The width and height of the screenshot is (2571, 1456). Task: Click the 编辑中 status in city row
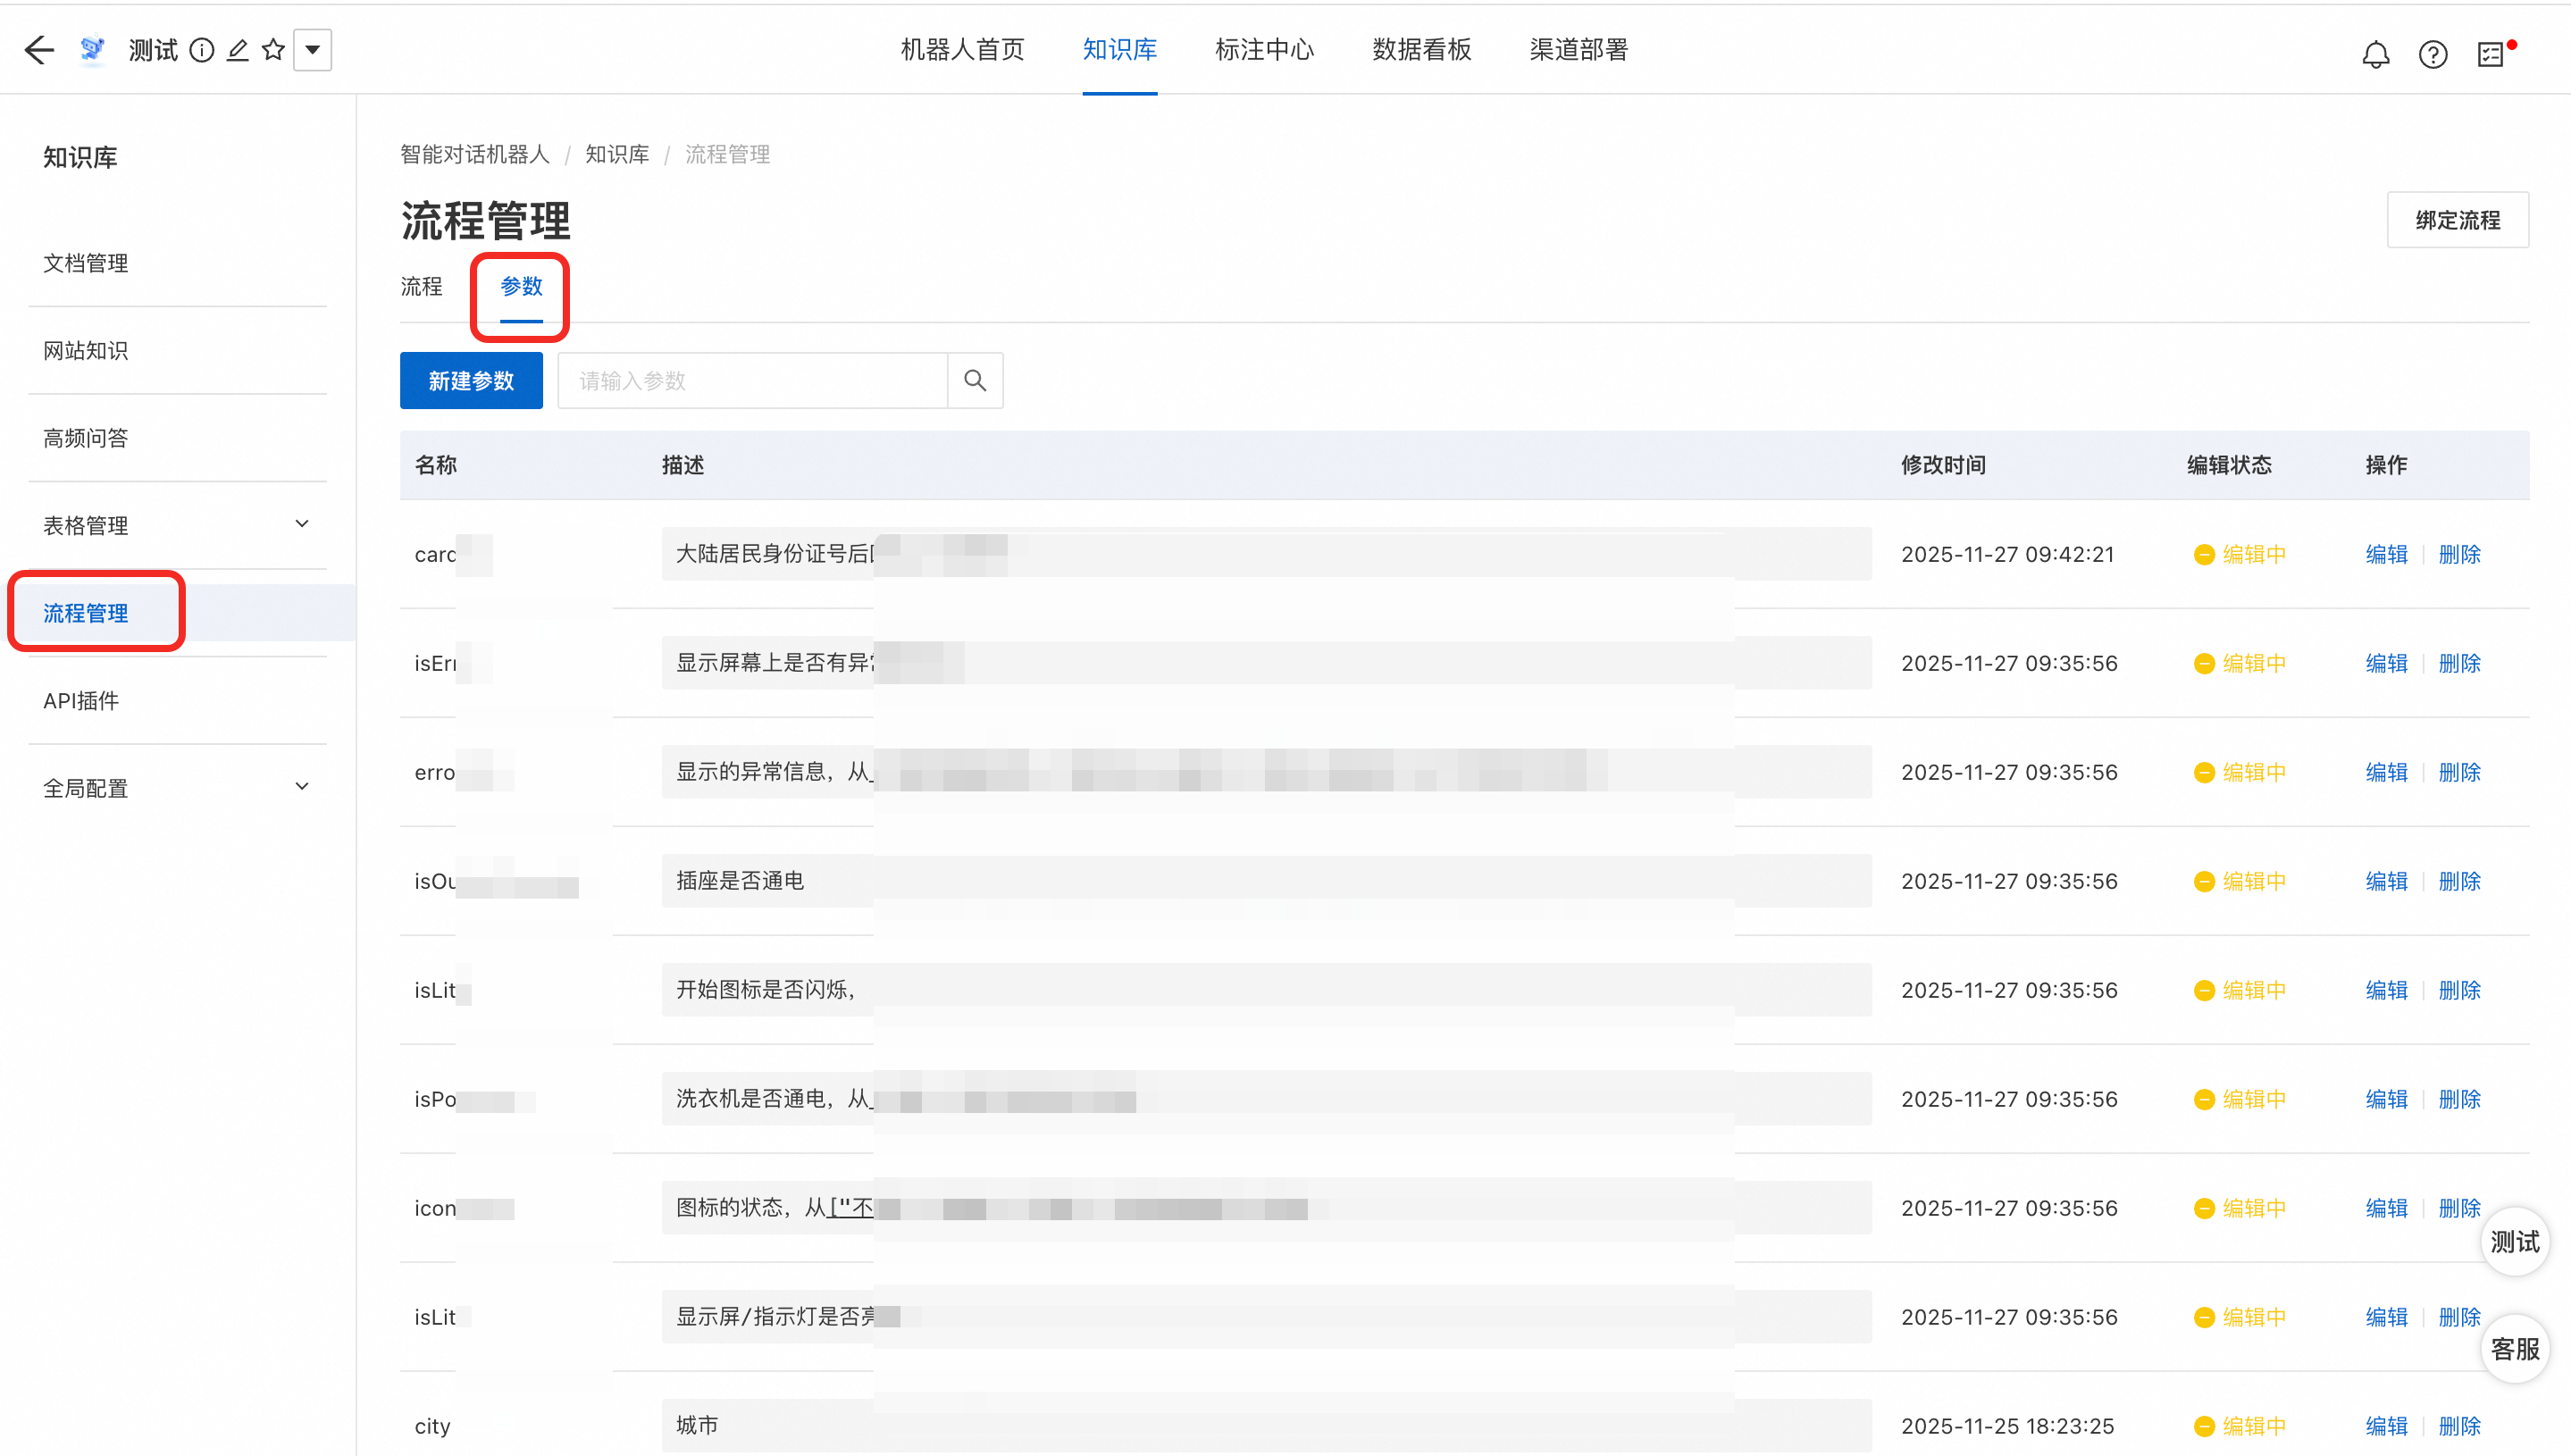(2240, 1426)
